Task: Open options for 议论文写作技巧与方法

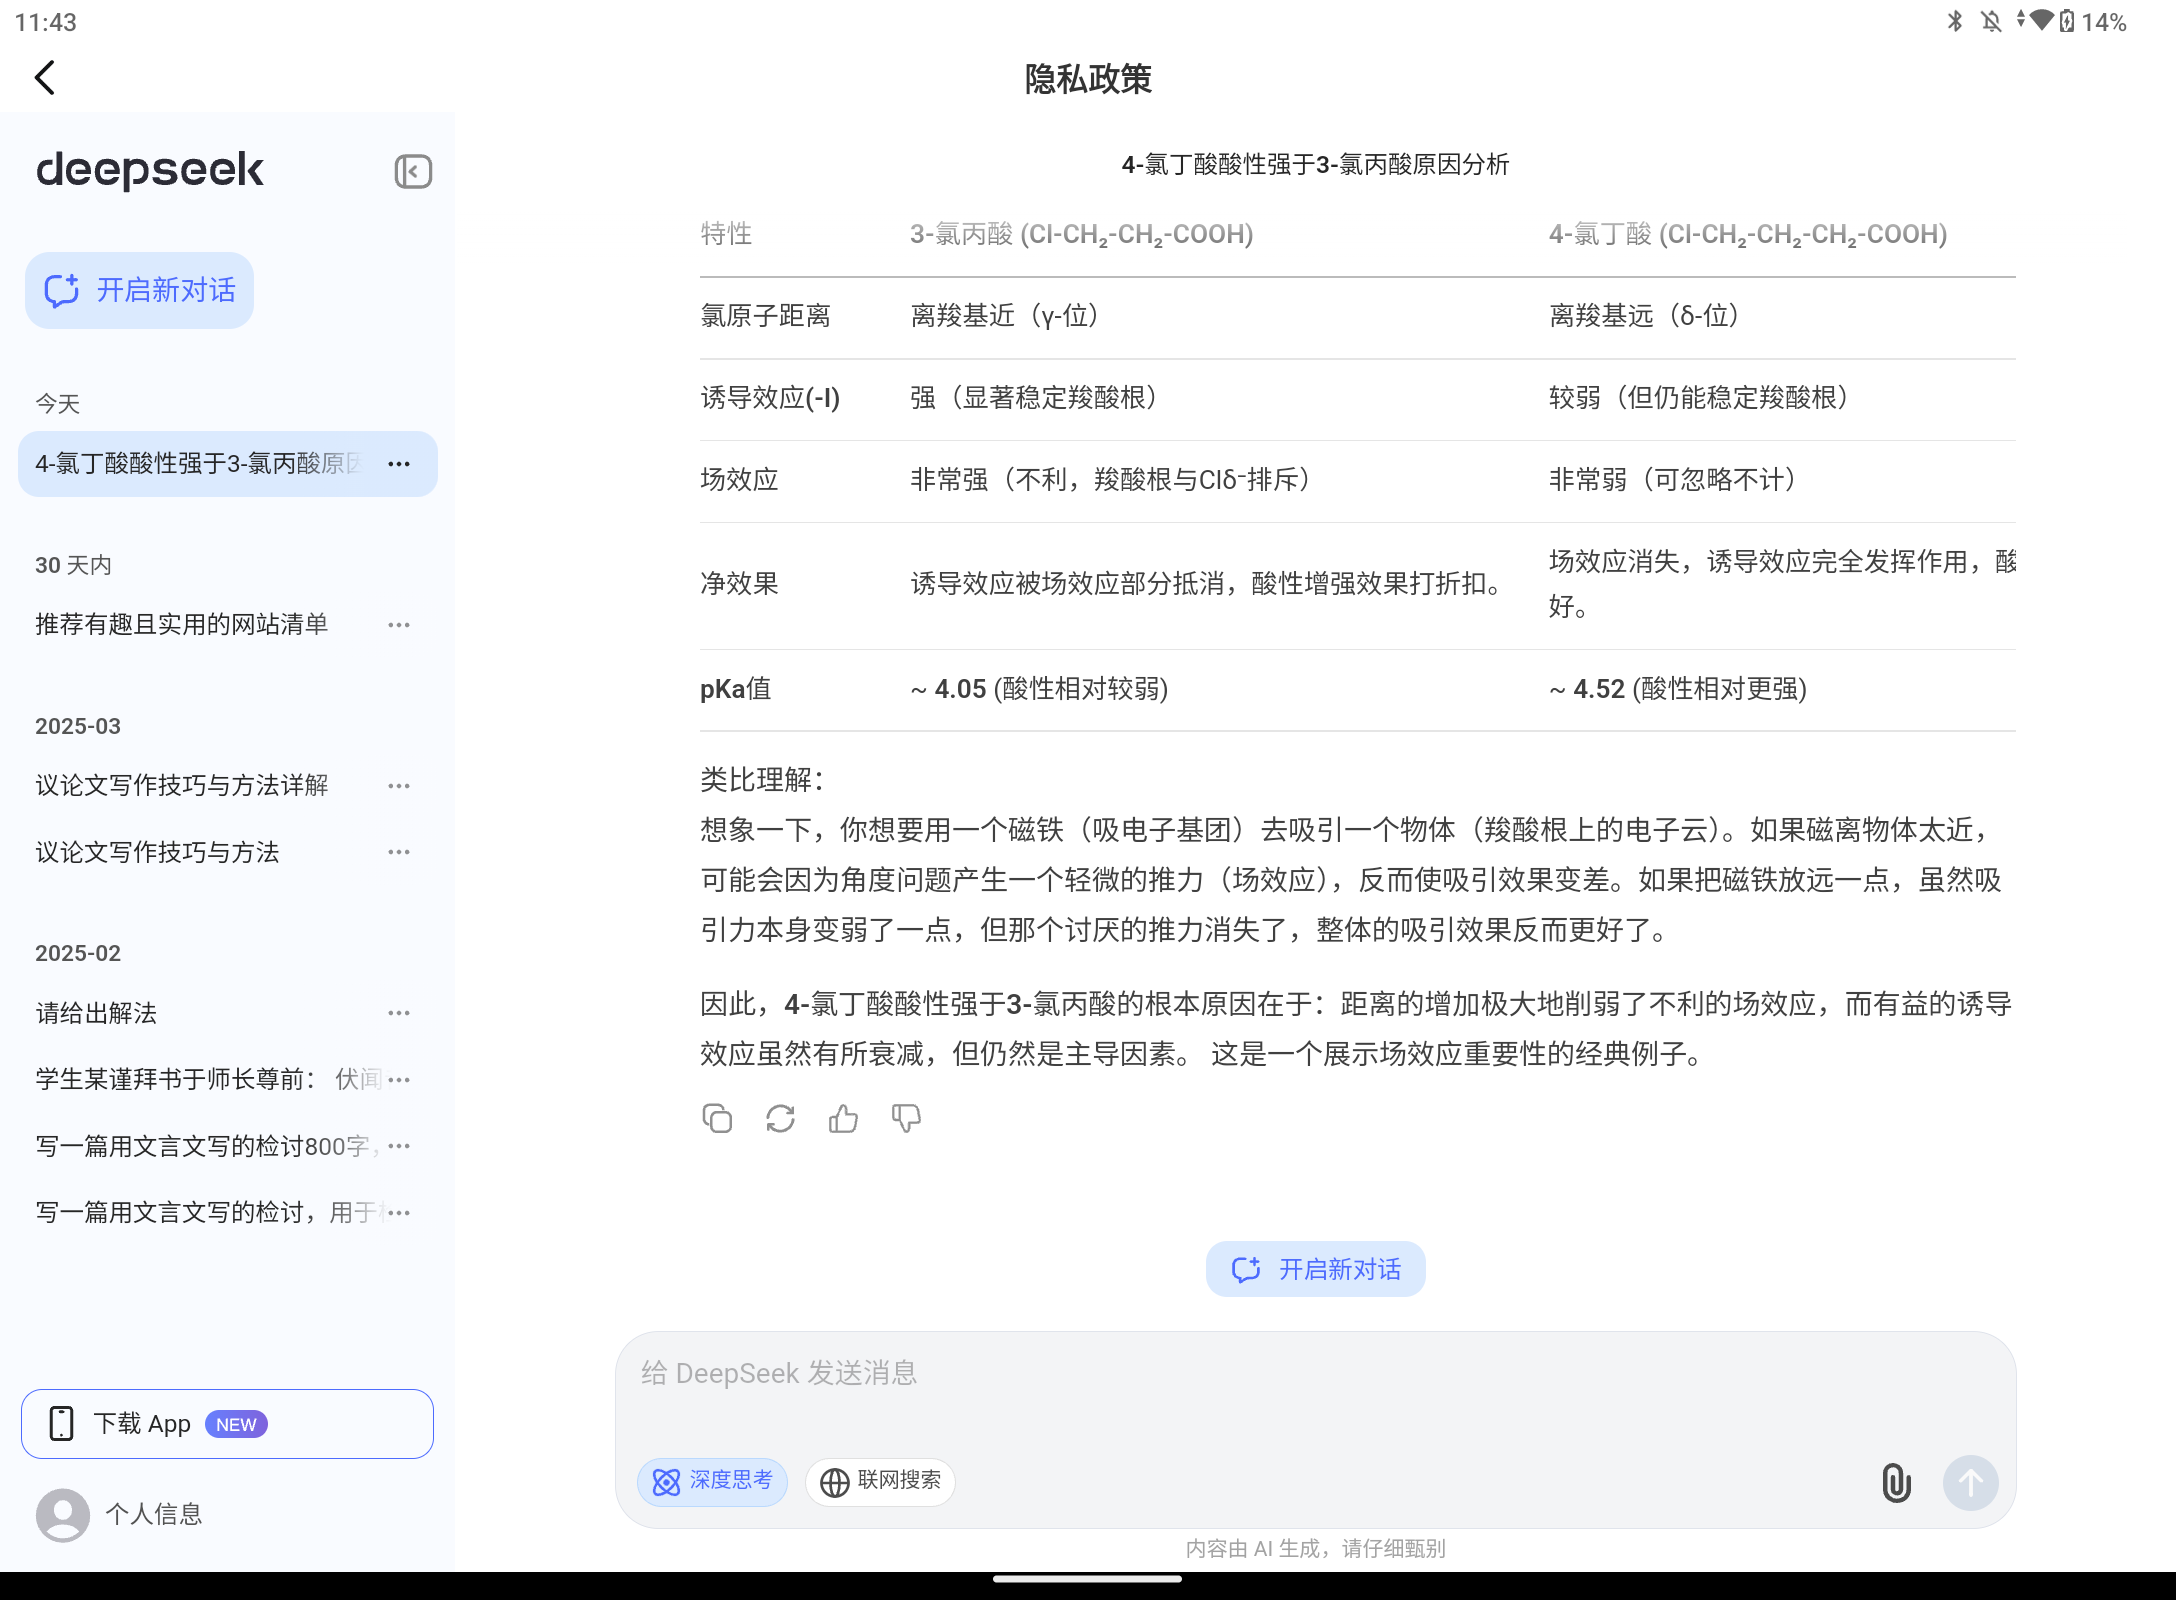Action: (x=399, y=852)
